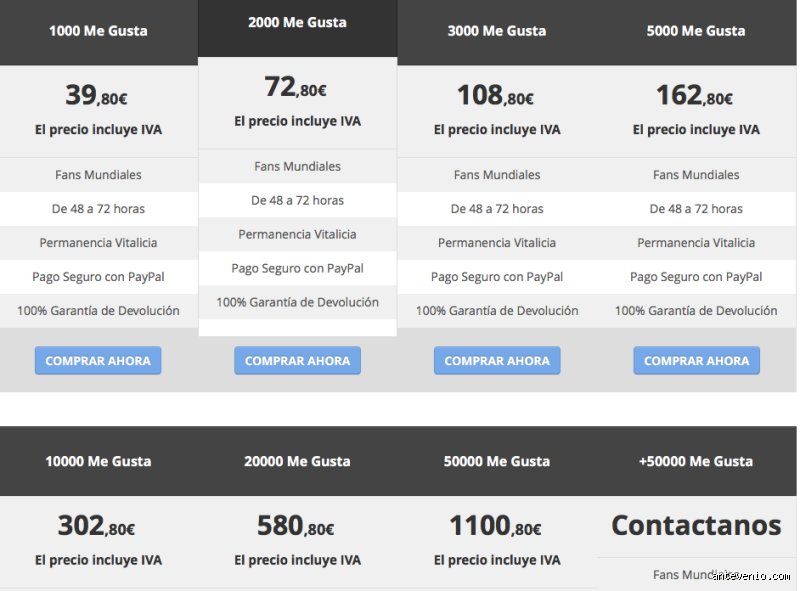Screen dimensions: 800x591
Task: Click 'El precio incluye IVA' under 108,80€
Action: (497, 130)
